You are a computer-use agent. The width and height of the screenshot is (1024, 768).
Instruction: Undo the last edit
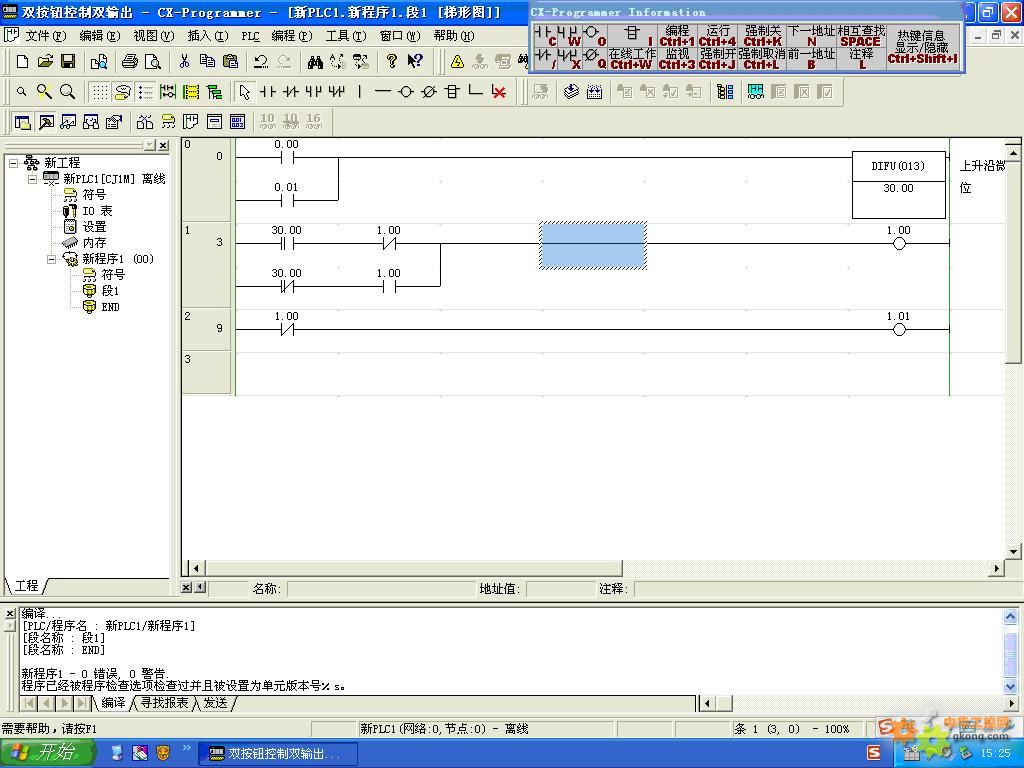pos(261,61)
